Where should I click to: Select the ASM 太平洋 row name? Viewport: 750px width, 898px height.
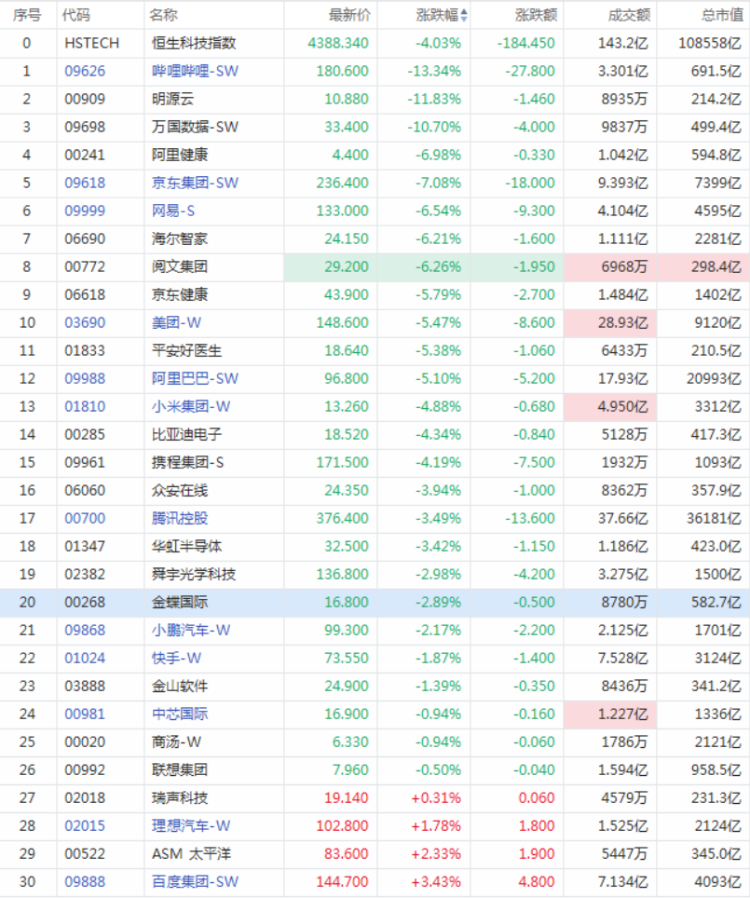click(191, 854)
